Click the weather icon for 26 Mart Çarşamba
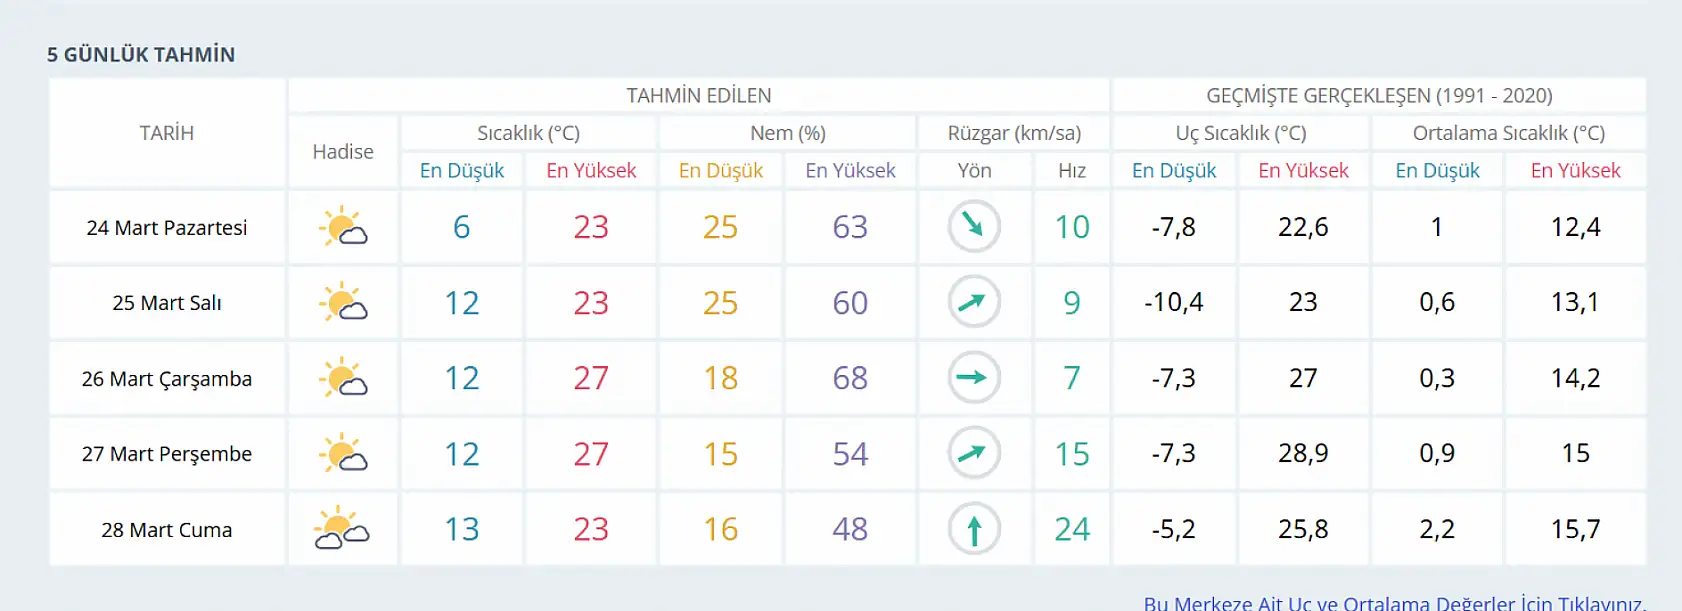The image size is (1682, 611). (x=343, y=378)
